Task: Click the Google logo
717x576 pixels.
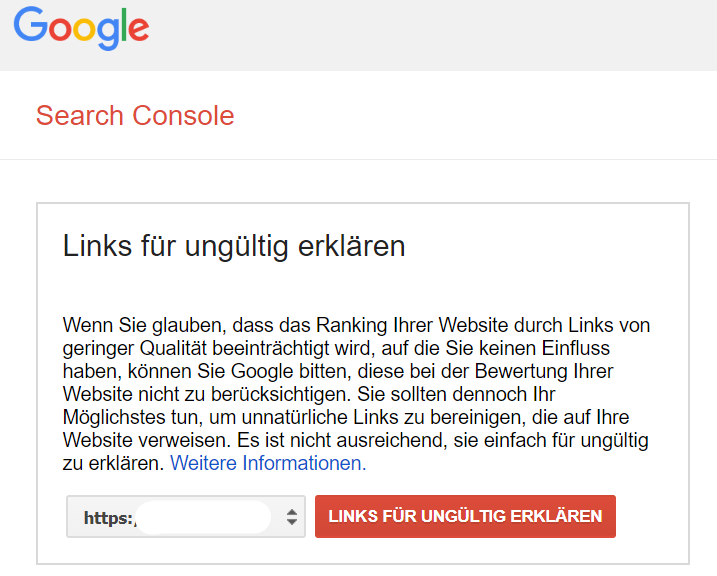Action: [81, 27]
